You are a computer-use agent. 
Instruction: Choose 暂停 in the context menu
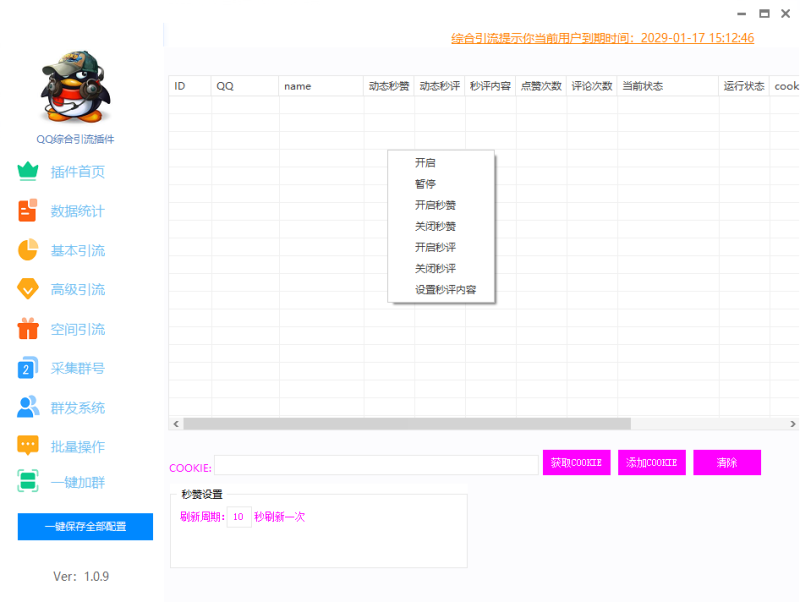coord(426,184)
